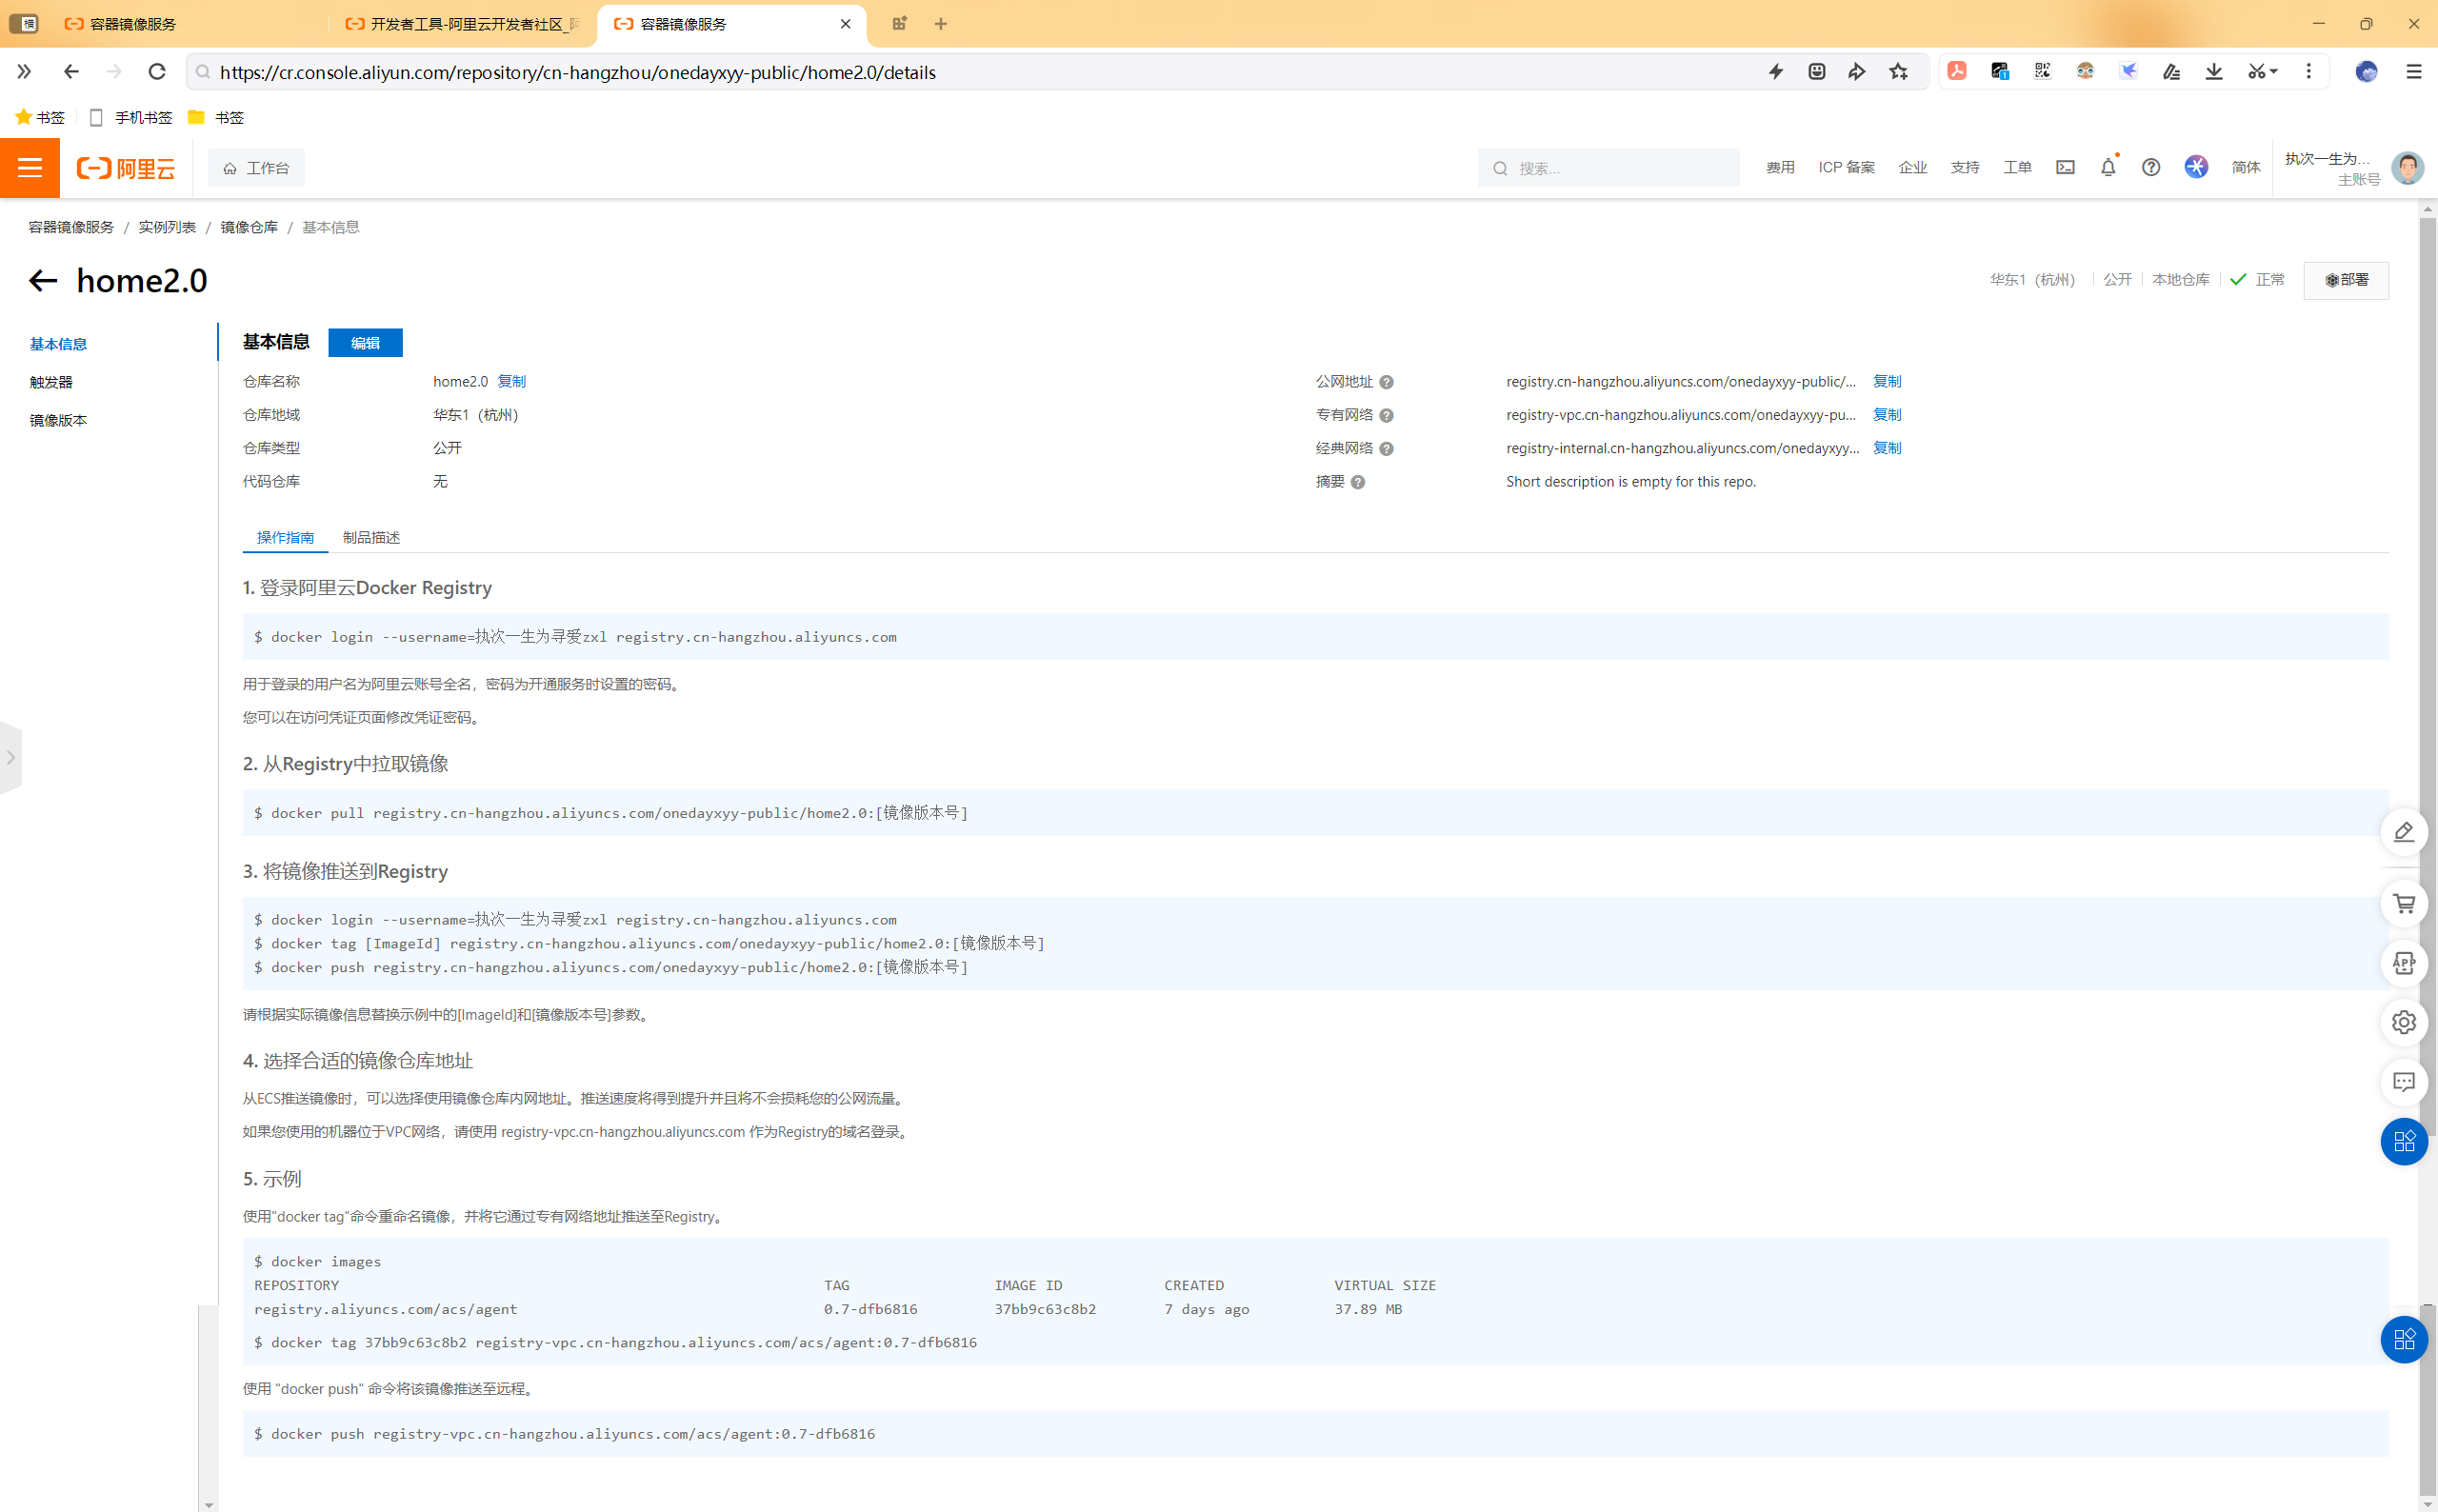Select 镜像版本 in the left sidebar
The height and width of the screenshot is (1512, 2438).
tap(58, 421)
